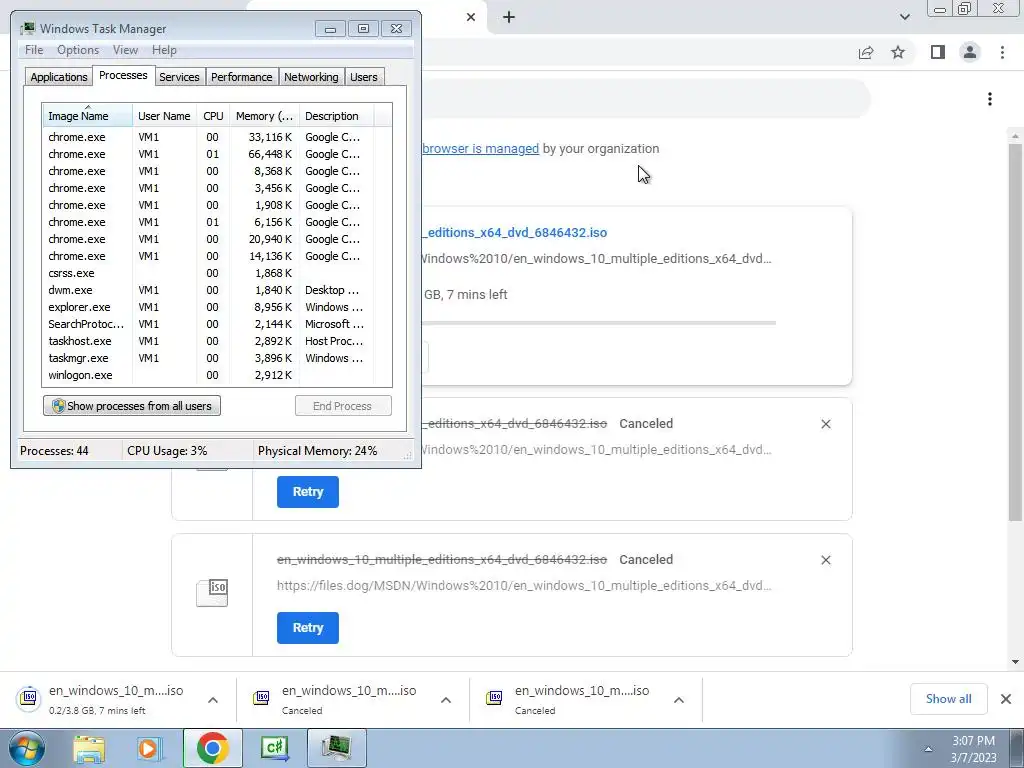Click iso icon of middle canceled shelf item
This screenshot has width=1024, height=768.
(x=261, y=698)
